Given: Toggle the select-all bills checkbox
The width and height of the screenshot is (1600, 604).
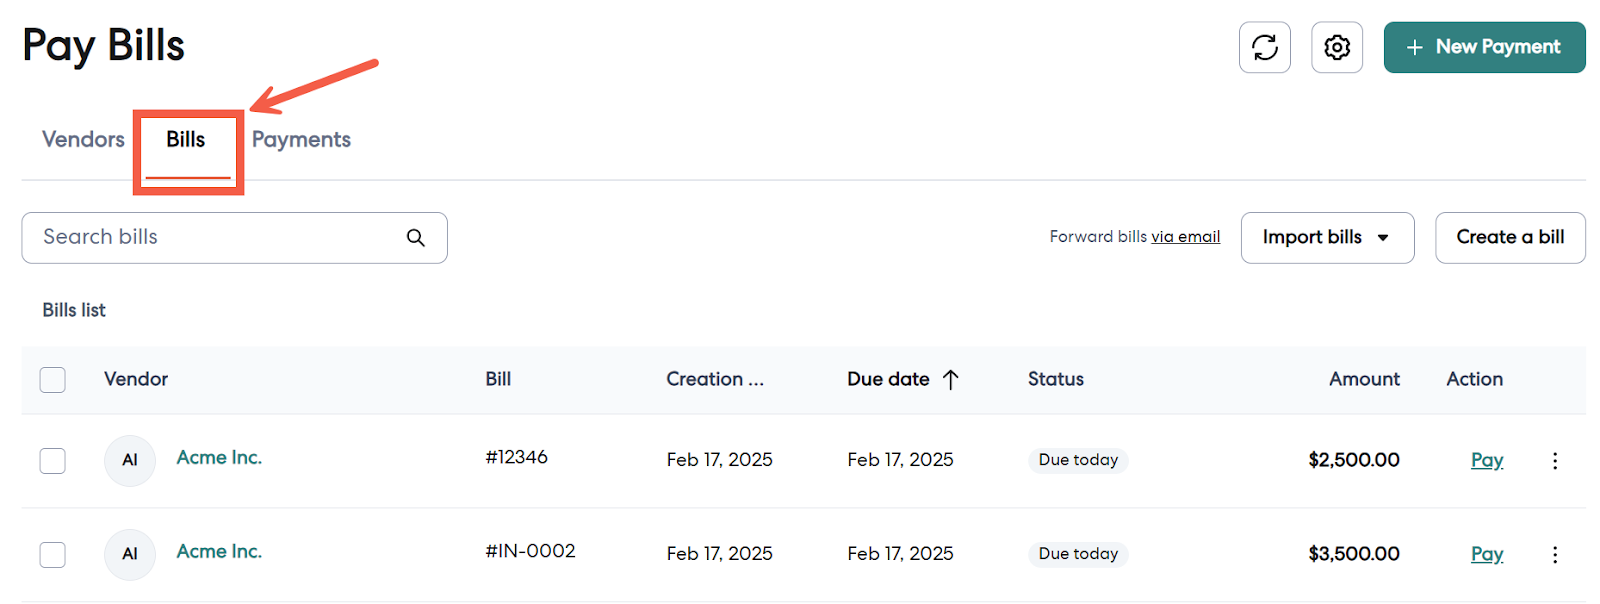Looking at the screenshot, I should 53,380.
